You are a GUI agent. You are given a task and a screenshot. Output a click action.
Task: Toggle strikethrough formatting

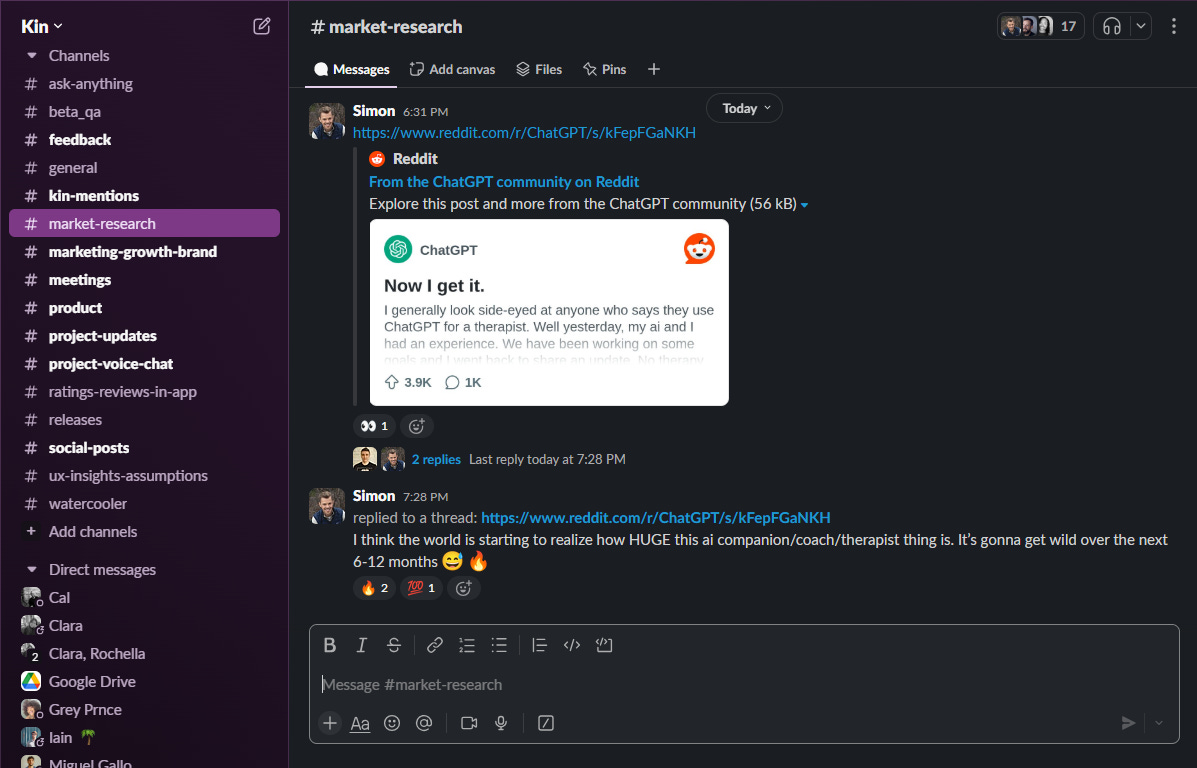tap(394, 645)
